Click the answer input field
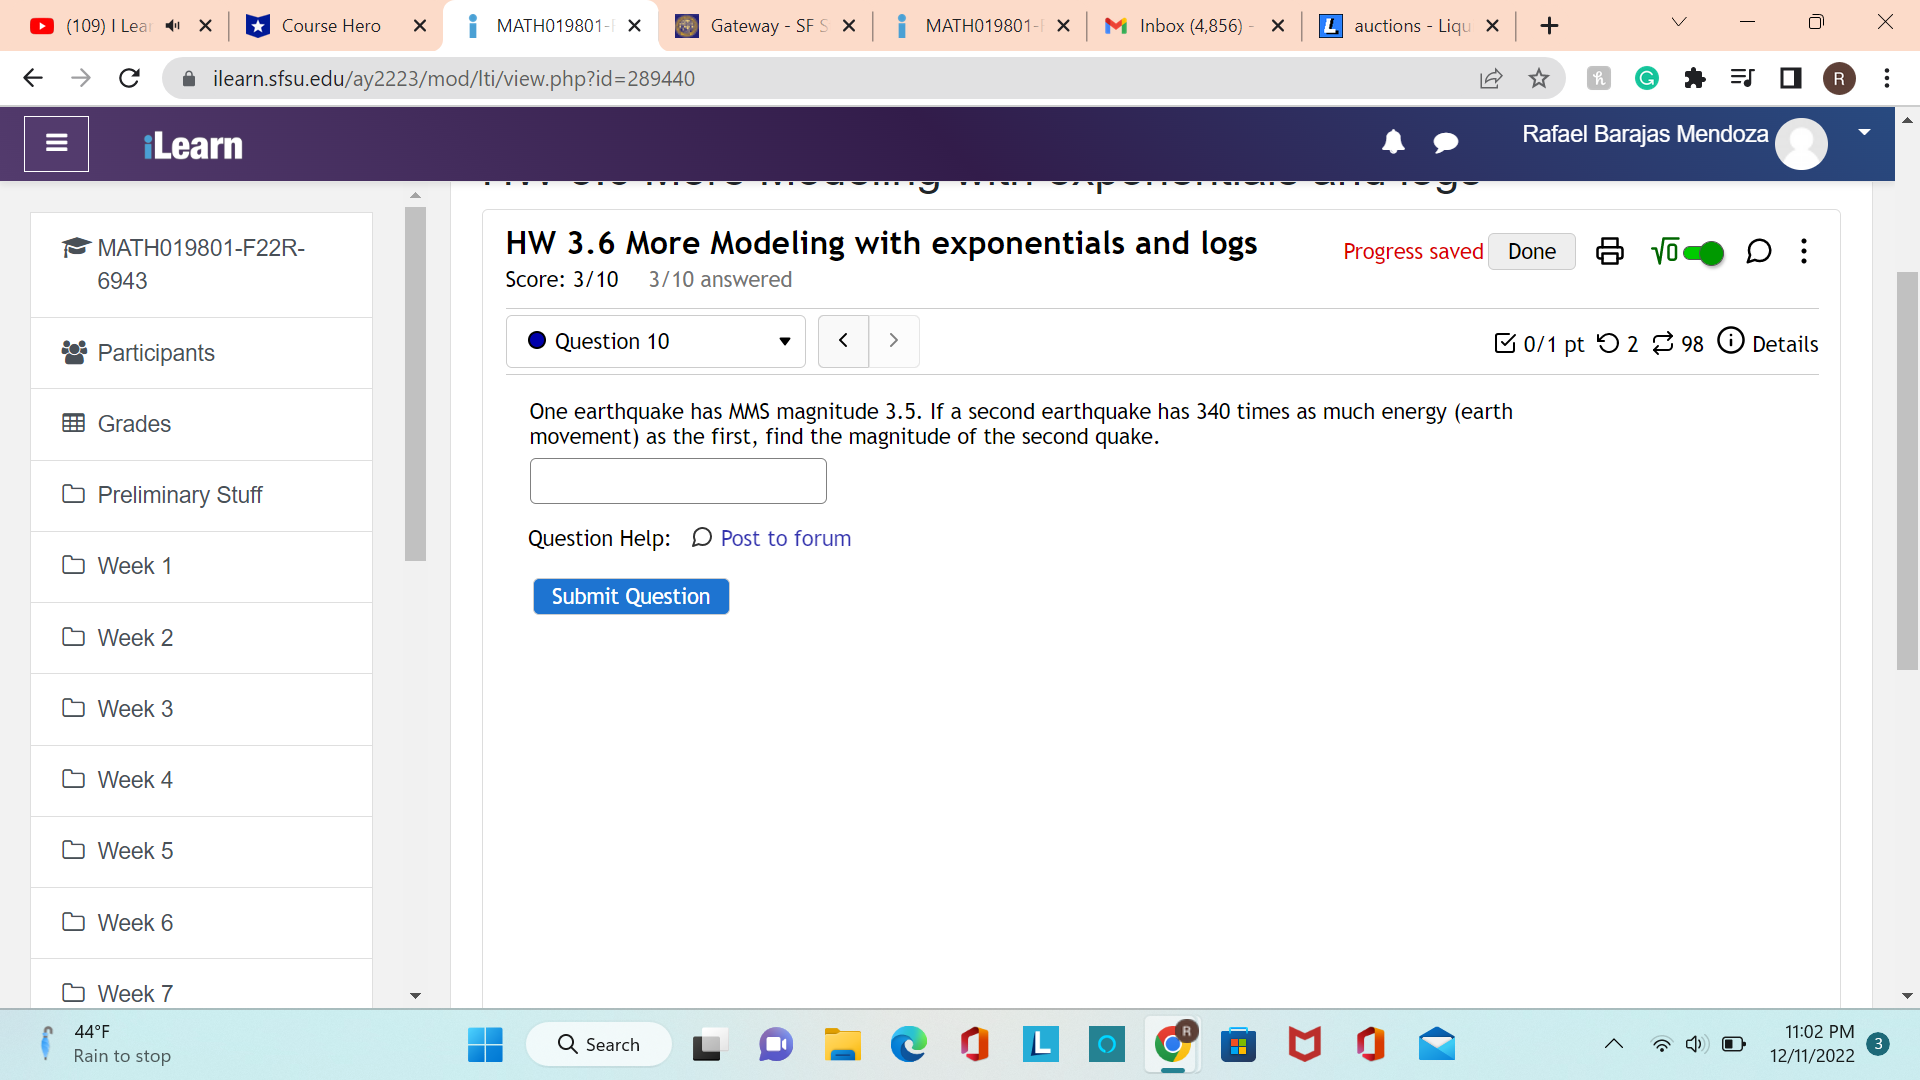Image resolution: width=1920 pixels, height=1080 pixels. tap(678, 481)
